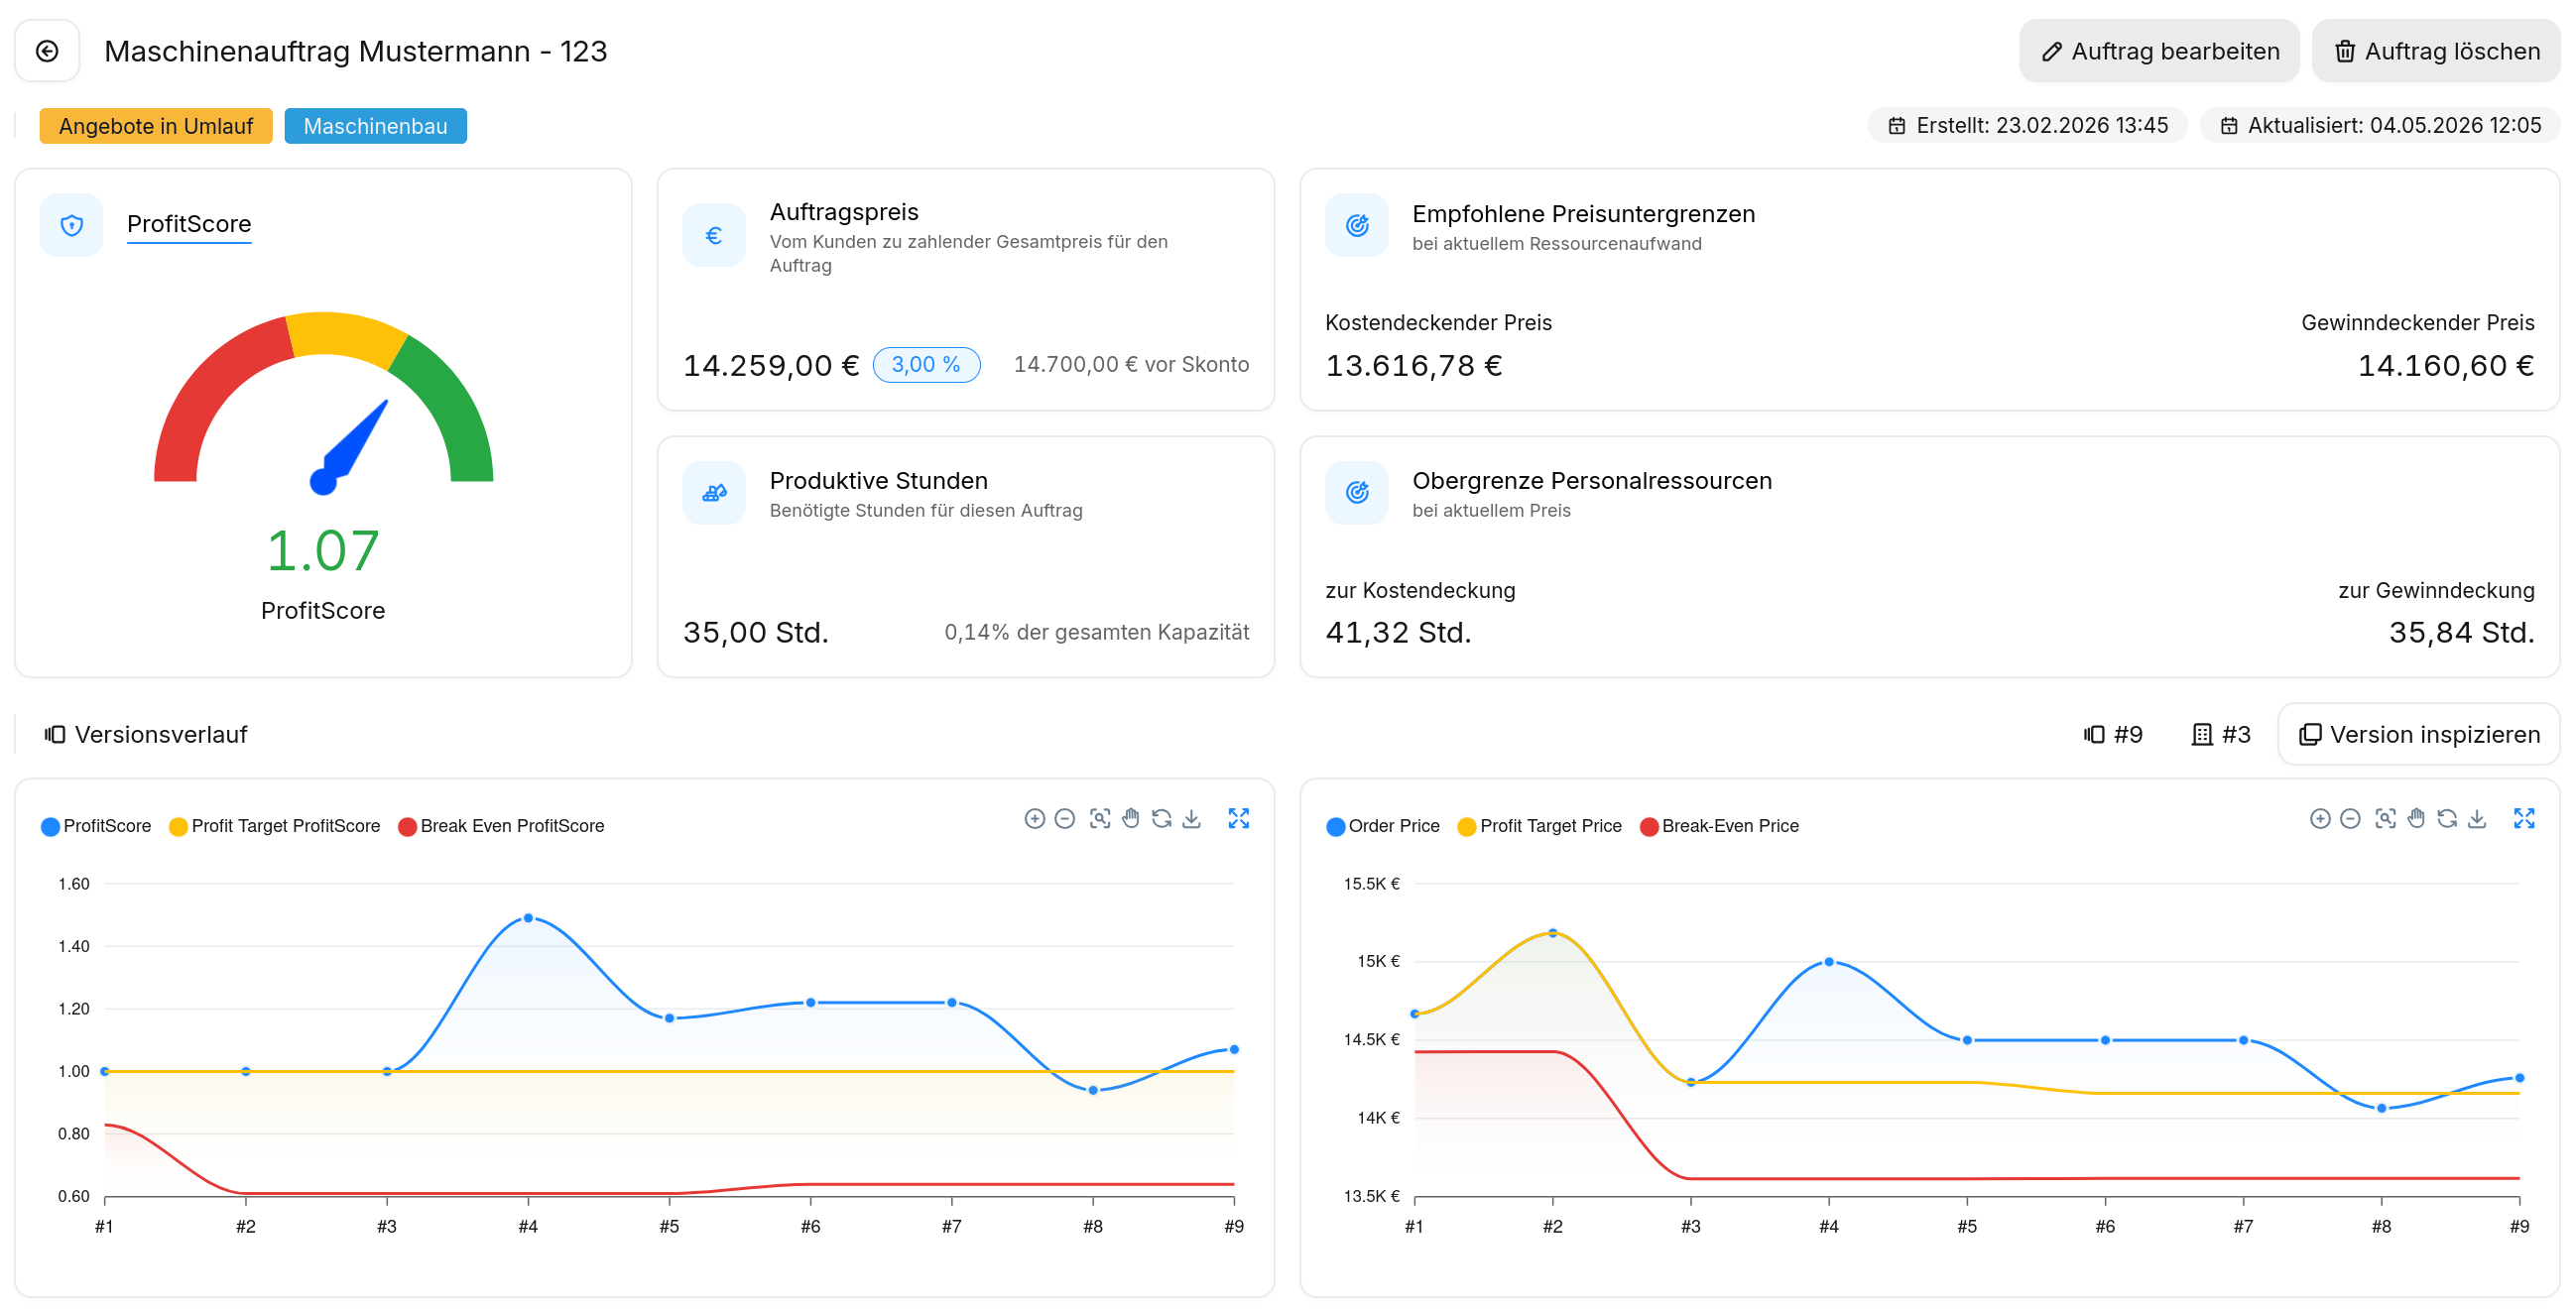Open the Auftrag bearbeiten editor

(2158, 51)
